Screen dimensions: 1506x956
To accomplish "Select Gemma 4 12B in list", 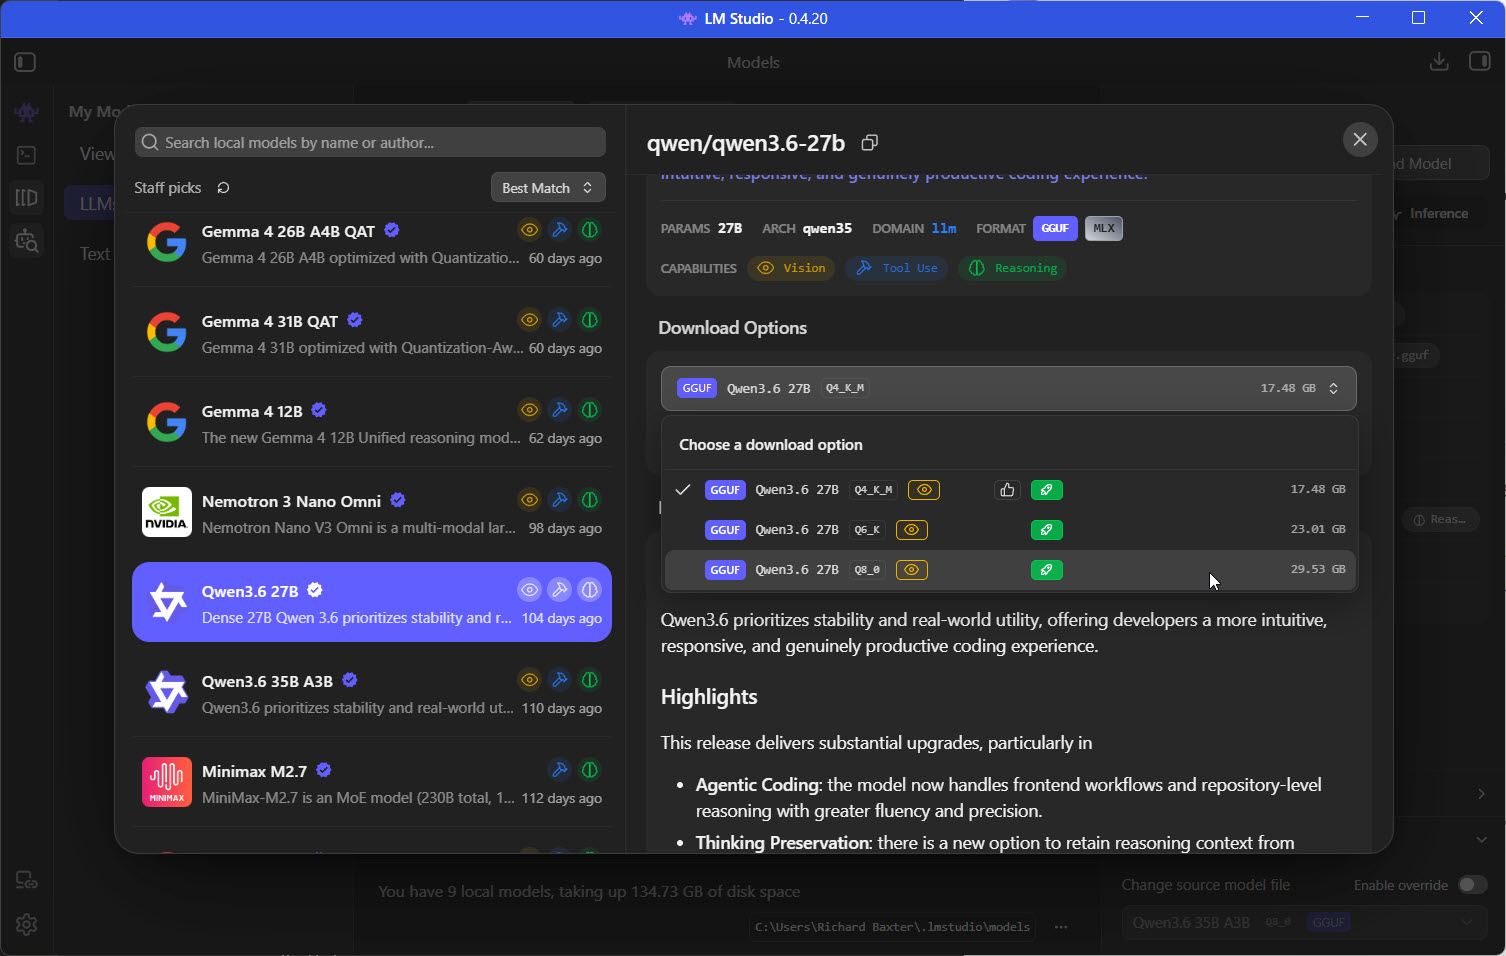I will click(372, 422).
